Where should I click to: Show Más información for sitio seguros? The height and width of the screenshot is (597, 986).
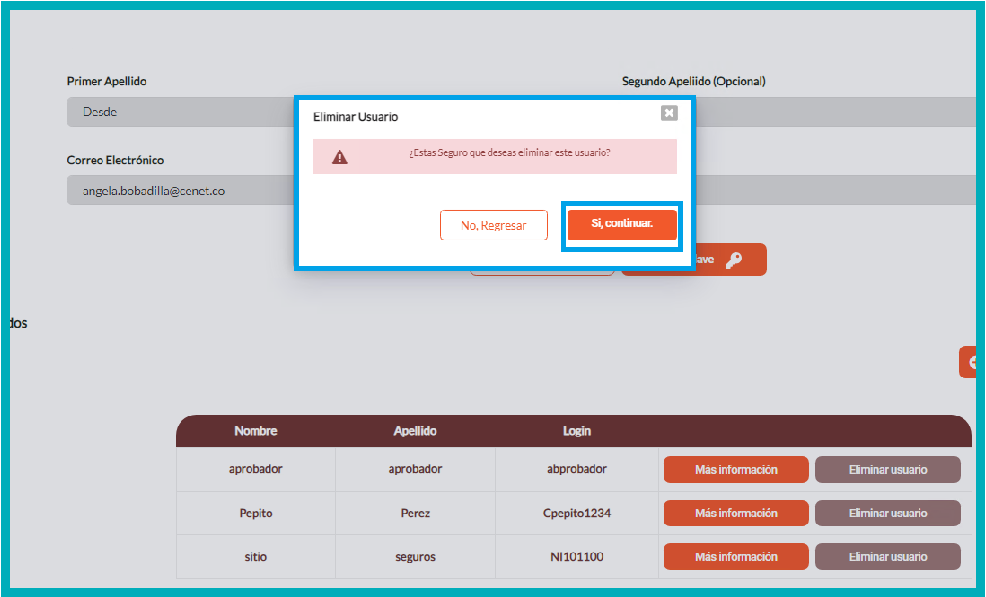click(736, 557)
